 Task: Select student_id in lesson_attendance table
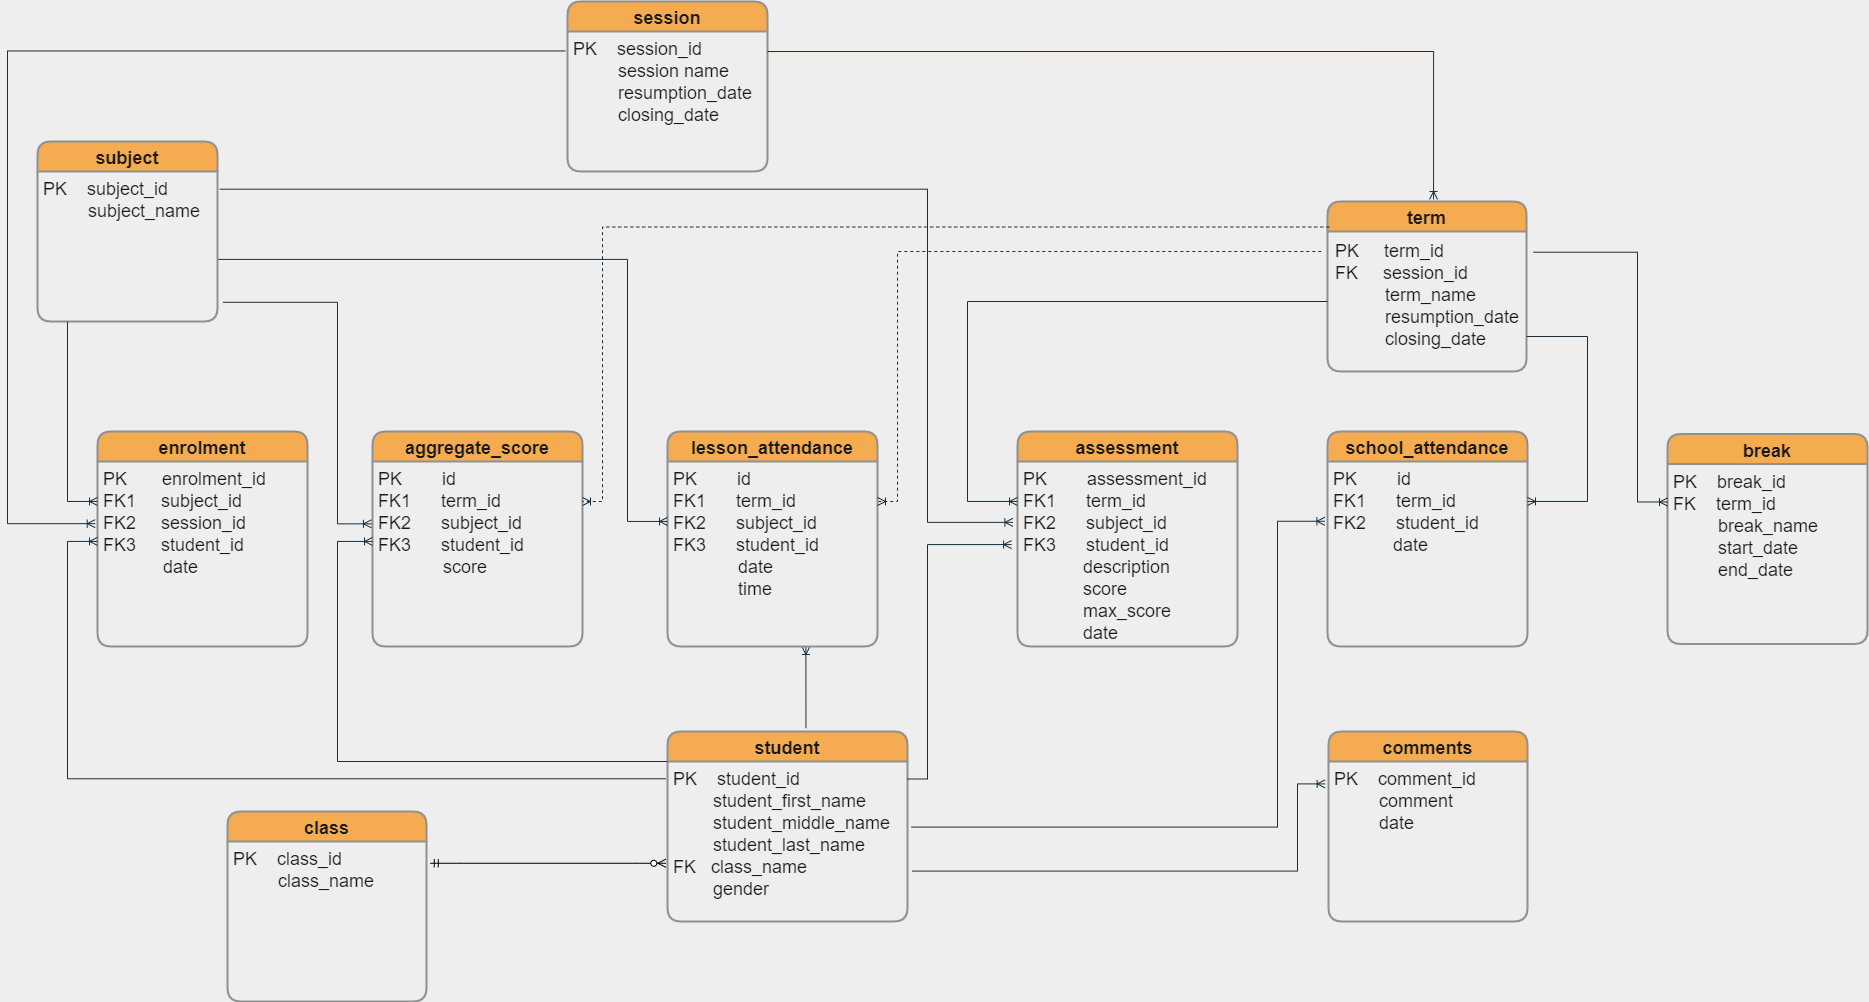(777, 545)
